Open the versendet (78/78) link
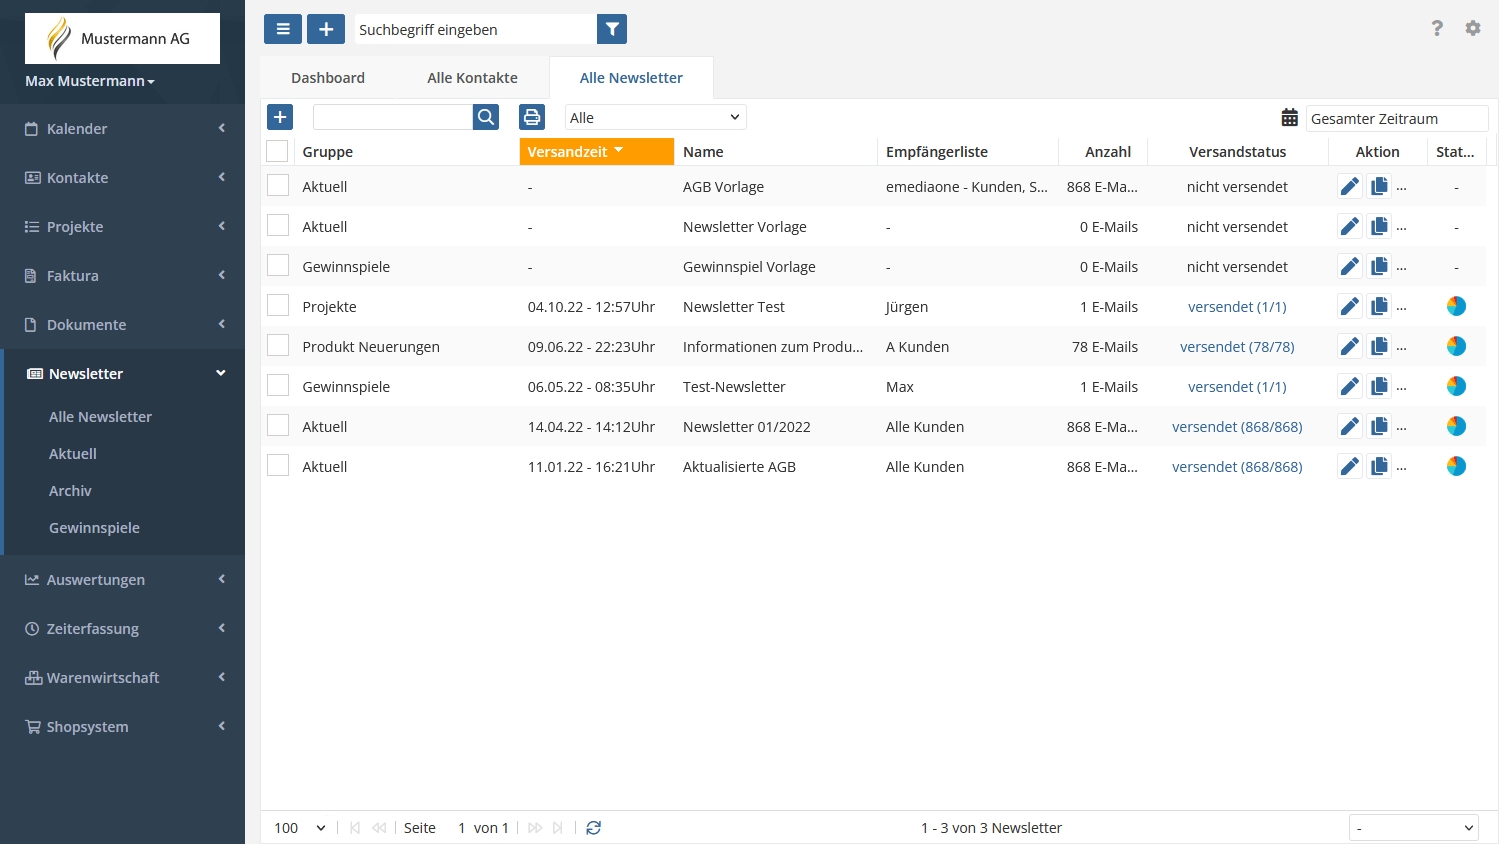Screen dimensions: 1499x844 coord(1237,347)
